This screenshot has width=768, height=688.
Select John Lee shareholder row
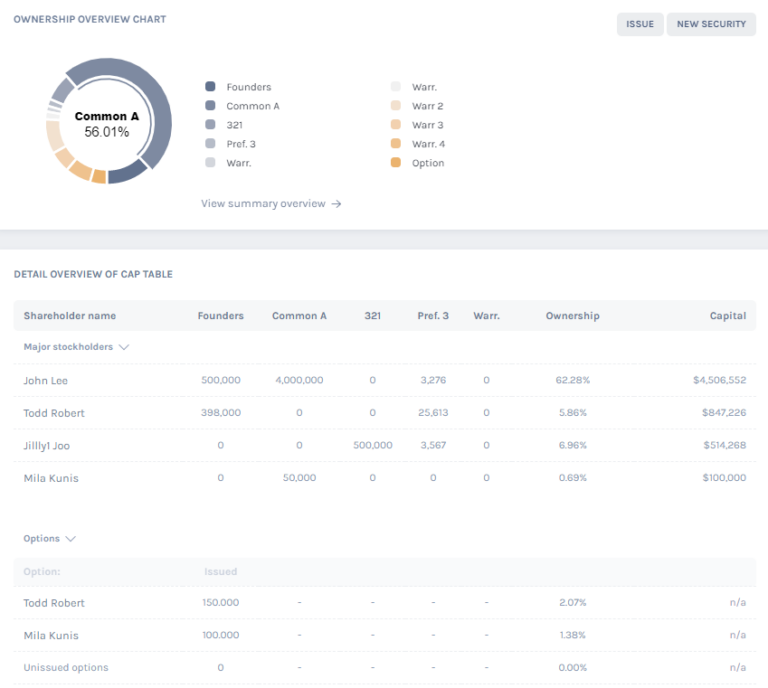46,381
